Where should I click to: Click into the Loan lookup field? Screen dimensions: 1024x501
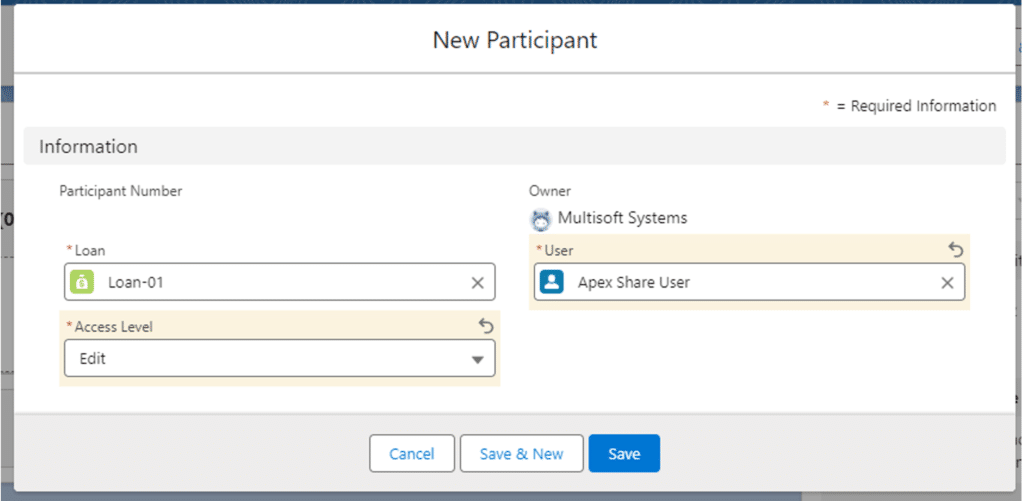pyautogui.click(x=280, y=282)
